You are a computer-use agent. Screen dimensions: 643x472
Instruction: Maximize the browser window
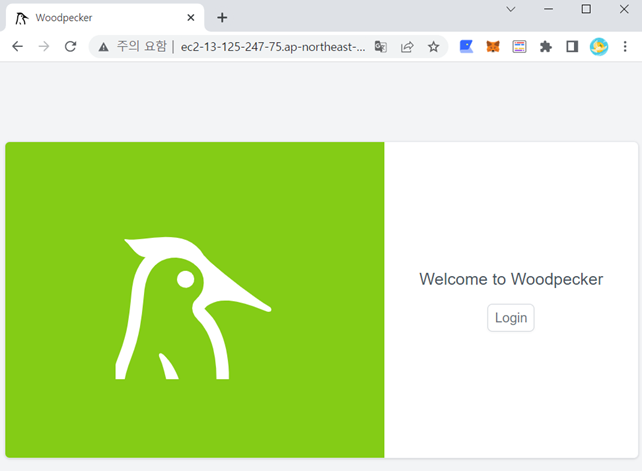586,9
